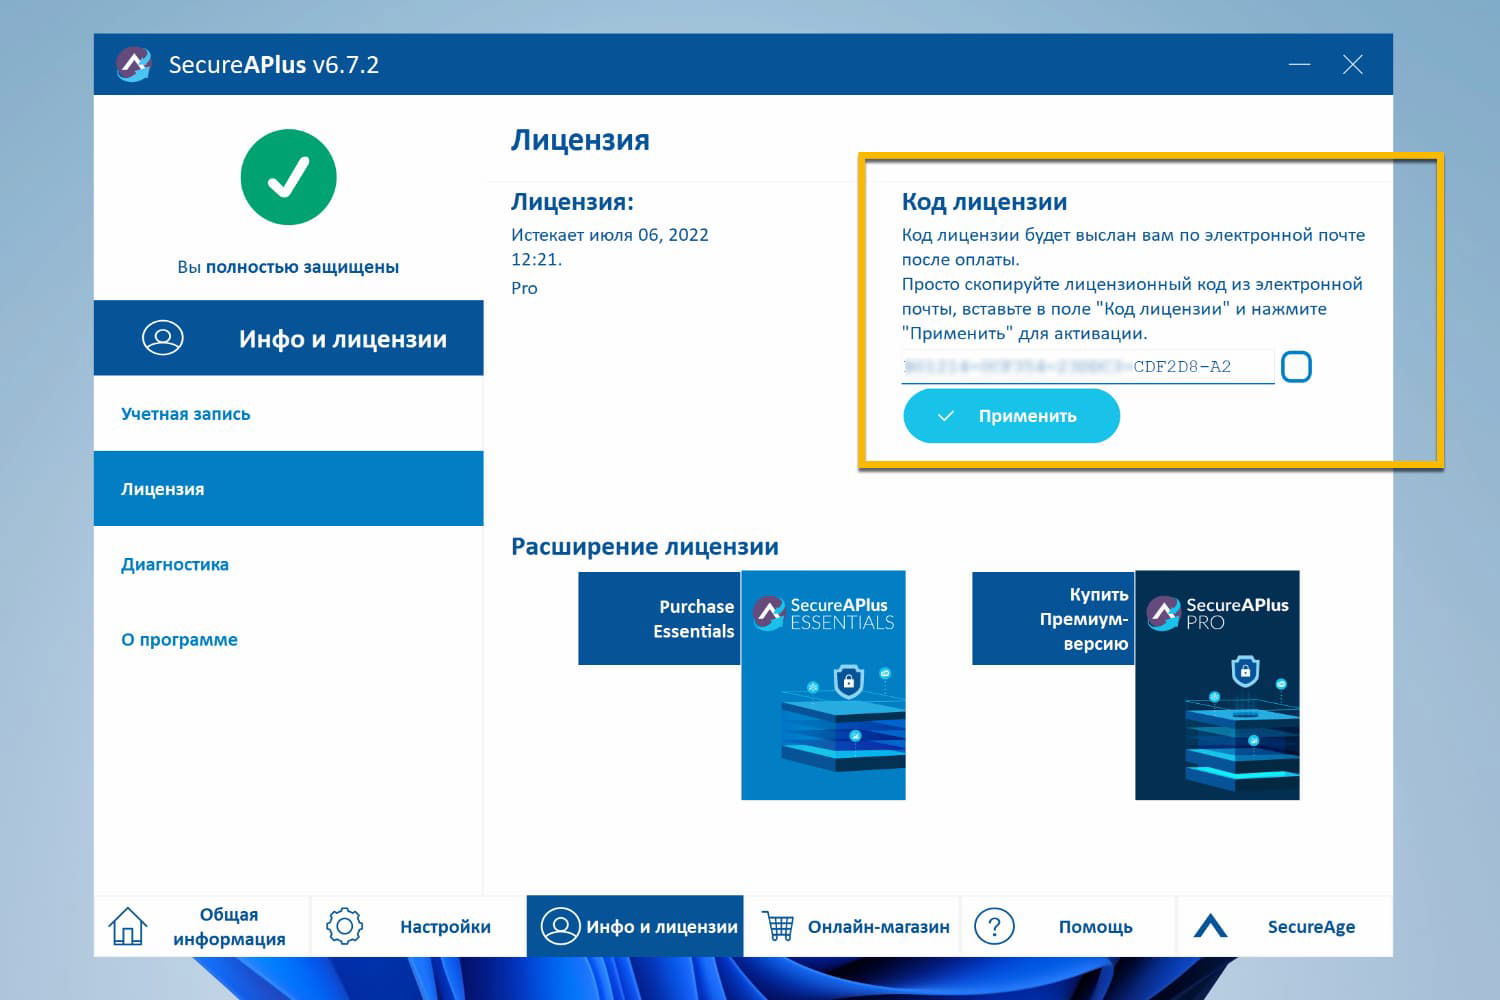The height and width of the screenshot is (1000, 1500).
Task: Open the Помощь tab
Action: 1068,926
